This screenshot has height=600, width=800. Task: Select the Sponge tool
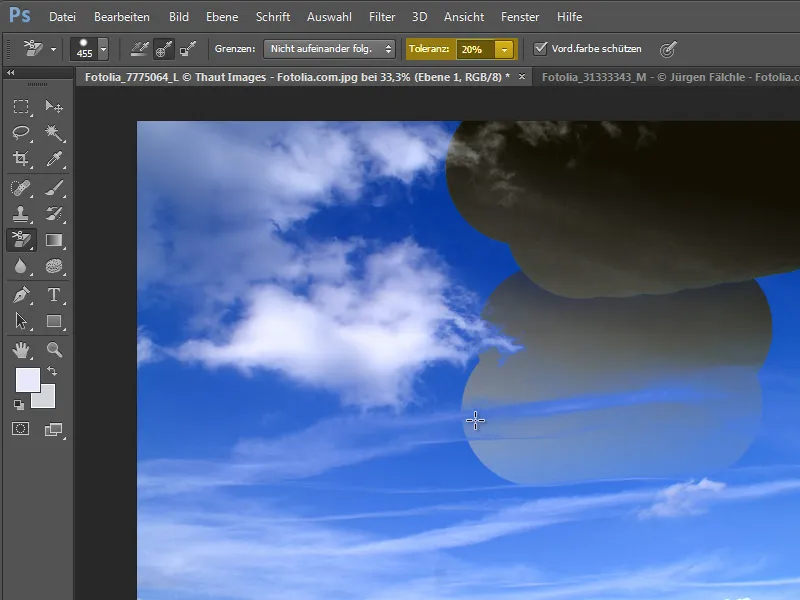[54, 266]
